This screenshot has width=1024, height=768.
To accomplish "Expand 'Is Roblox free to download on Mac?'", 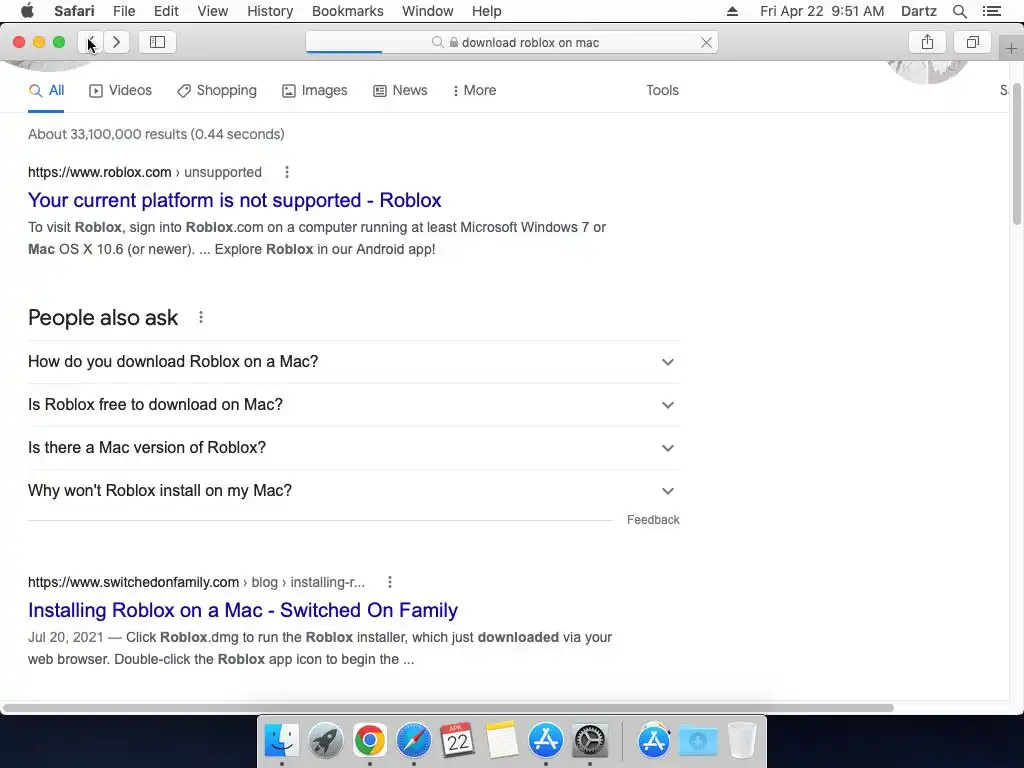I will pyautogui.click(x=353, y=405).
